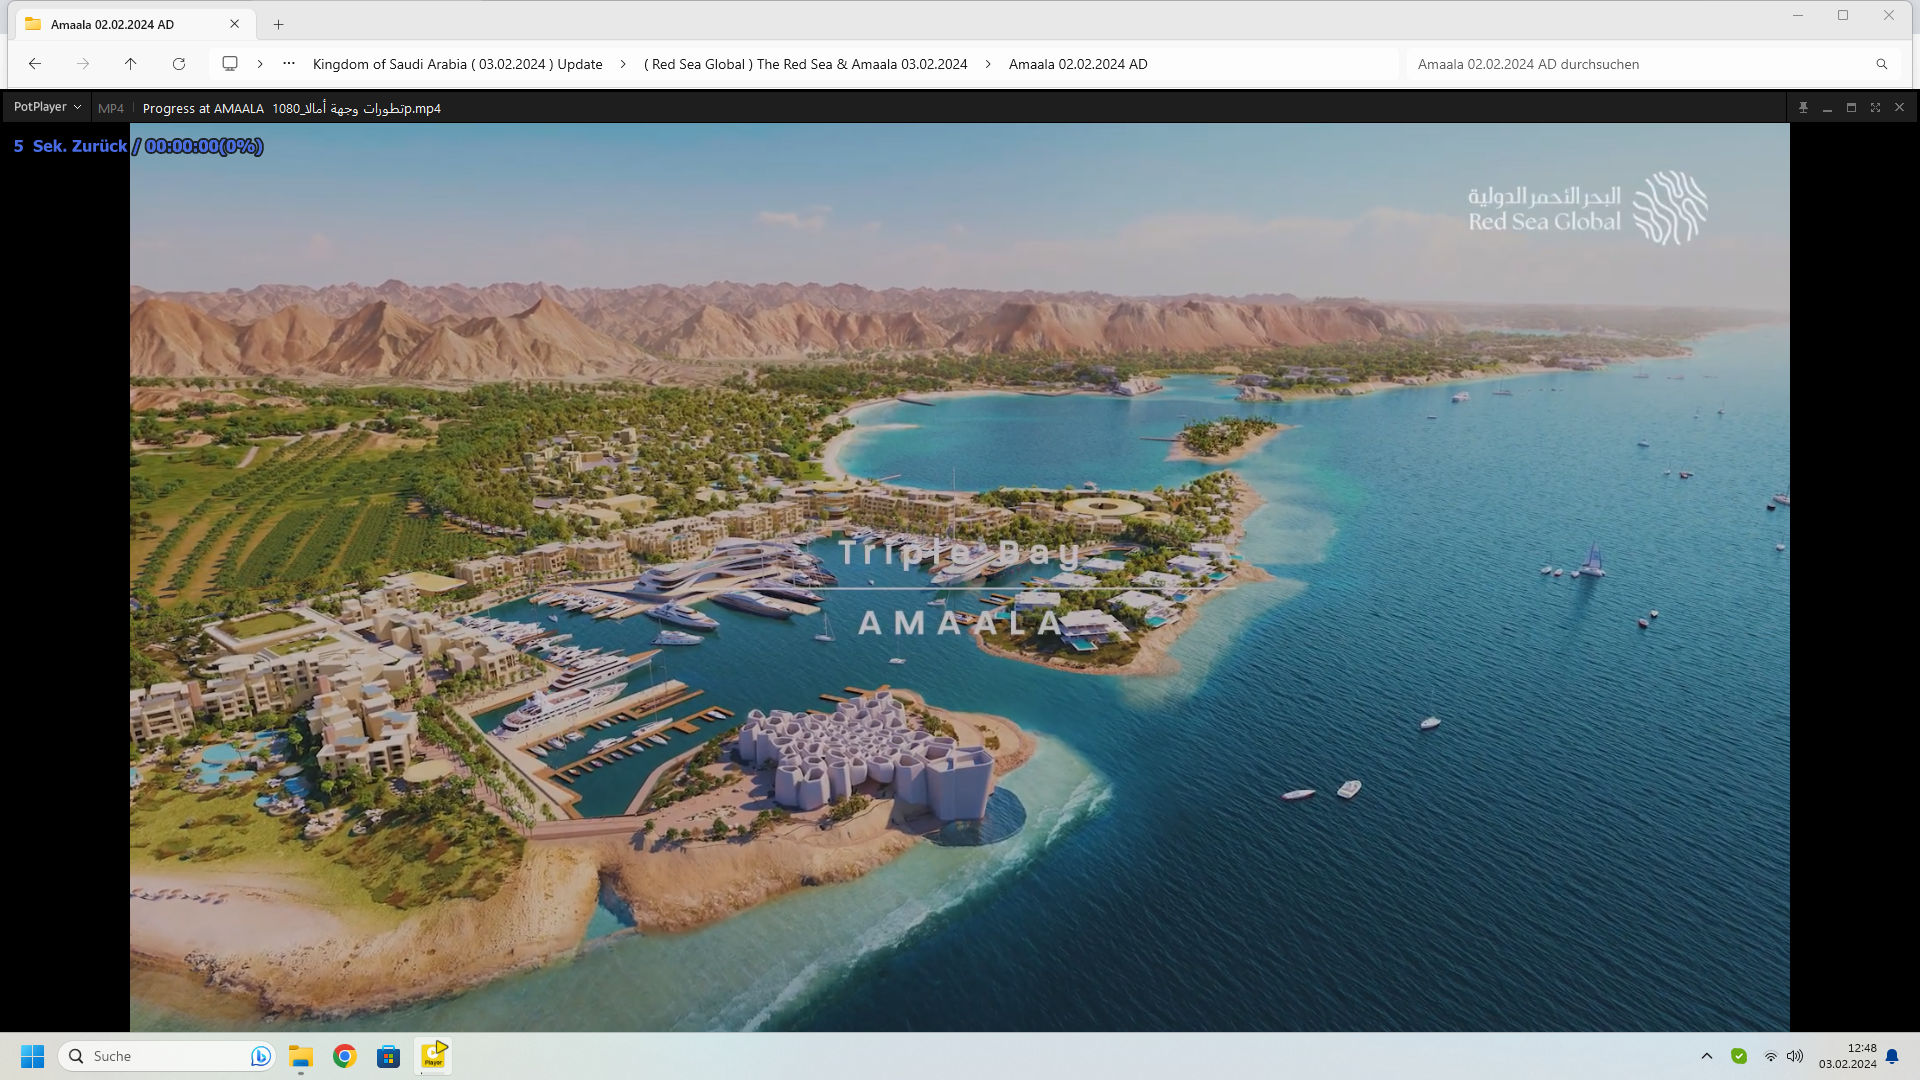Open File Explorer from taskbar
Image resolution: width=1920 pixels, height=1080 pixels.
point(301,1056)
